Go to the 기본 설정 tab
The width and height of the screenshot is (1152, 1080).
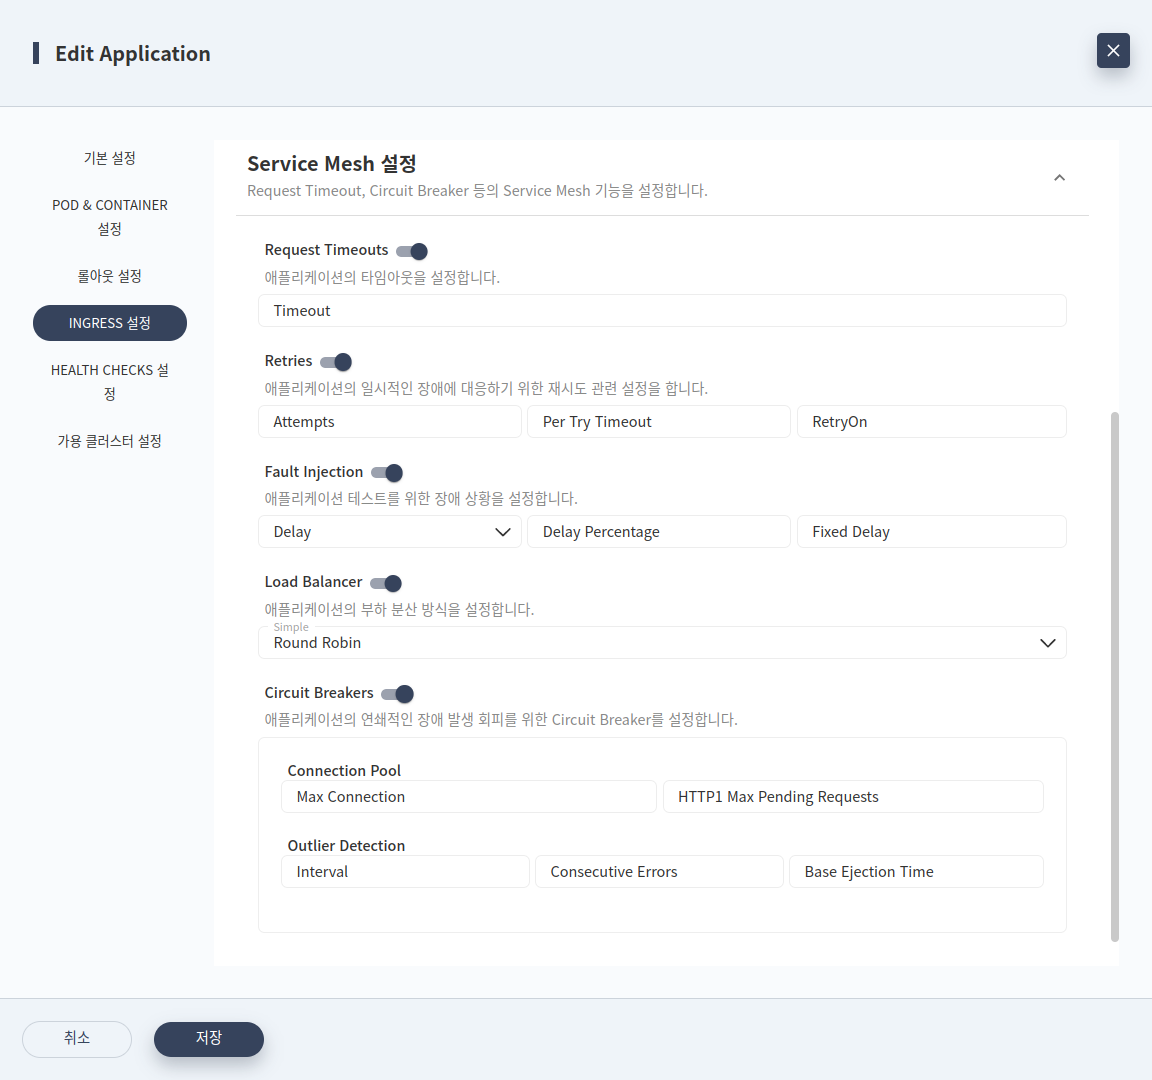pyautogui.click(x=109, y=158)
